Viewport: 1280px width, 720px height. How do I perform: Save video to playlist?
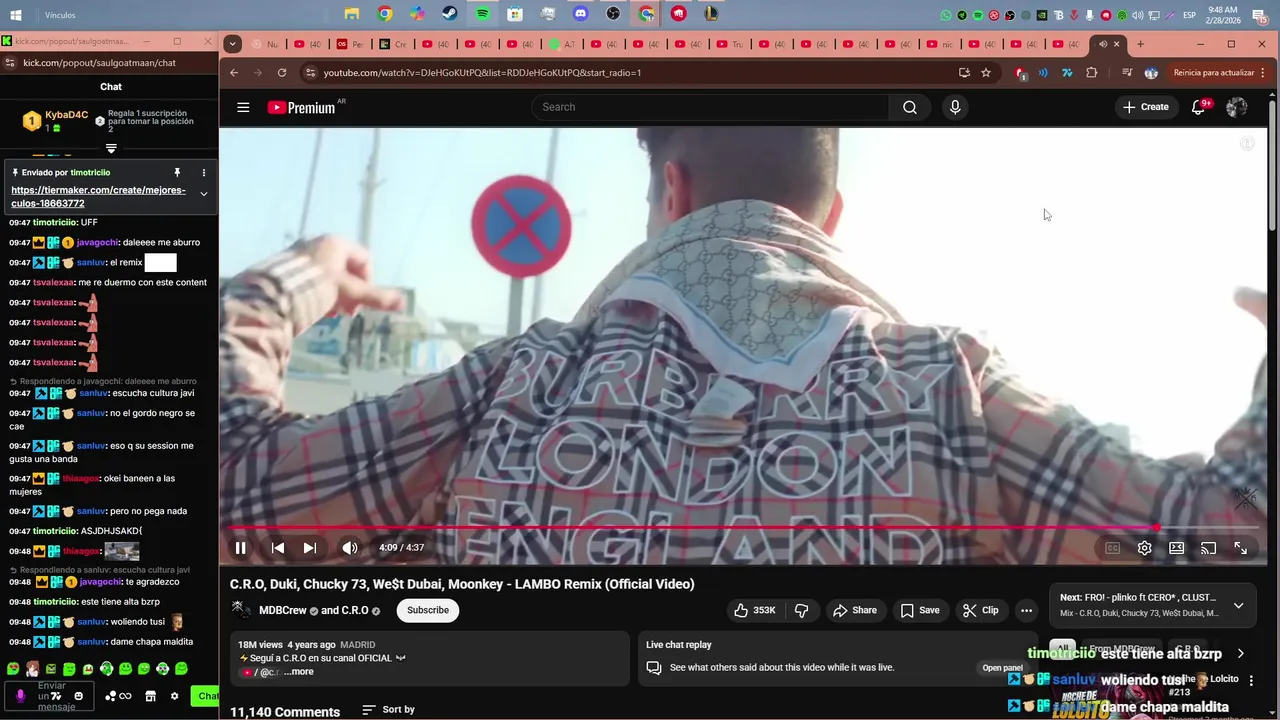[x=920, y=610]
